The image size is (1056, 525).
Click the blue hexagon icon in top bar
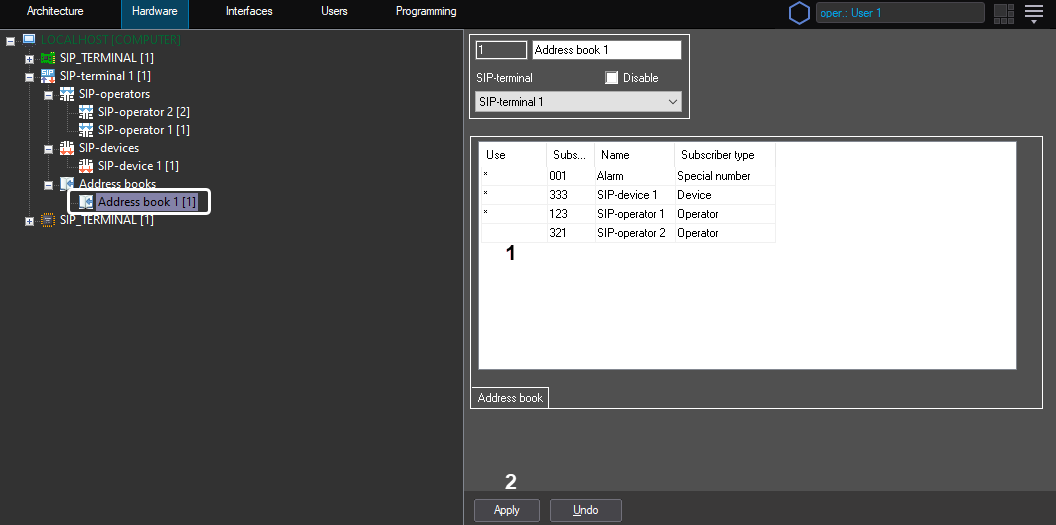(x=799, y=13)
